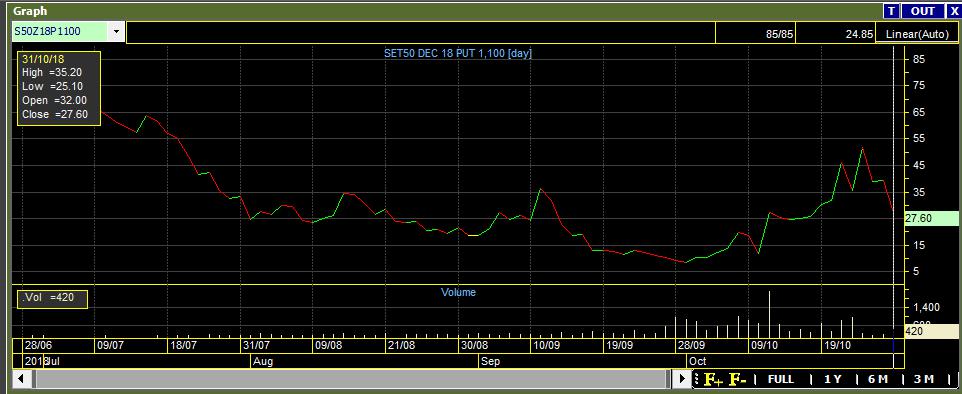Click the Oct month label
This screenshot has width=962, height=394.
point(698,361)
